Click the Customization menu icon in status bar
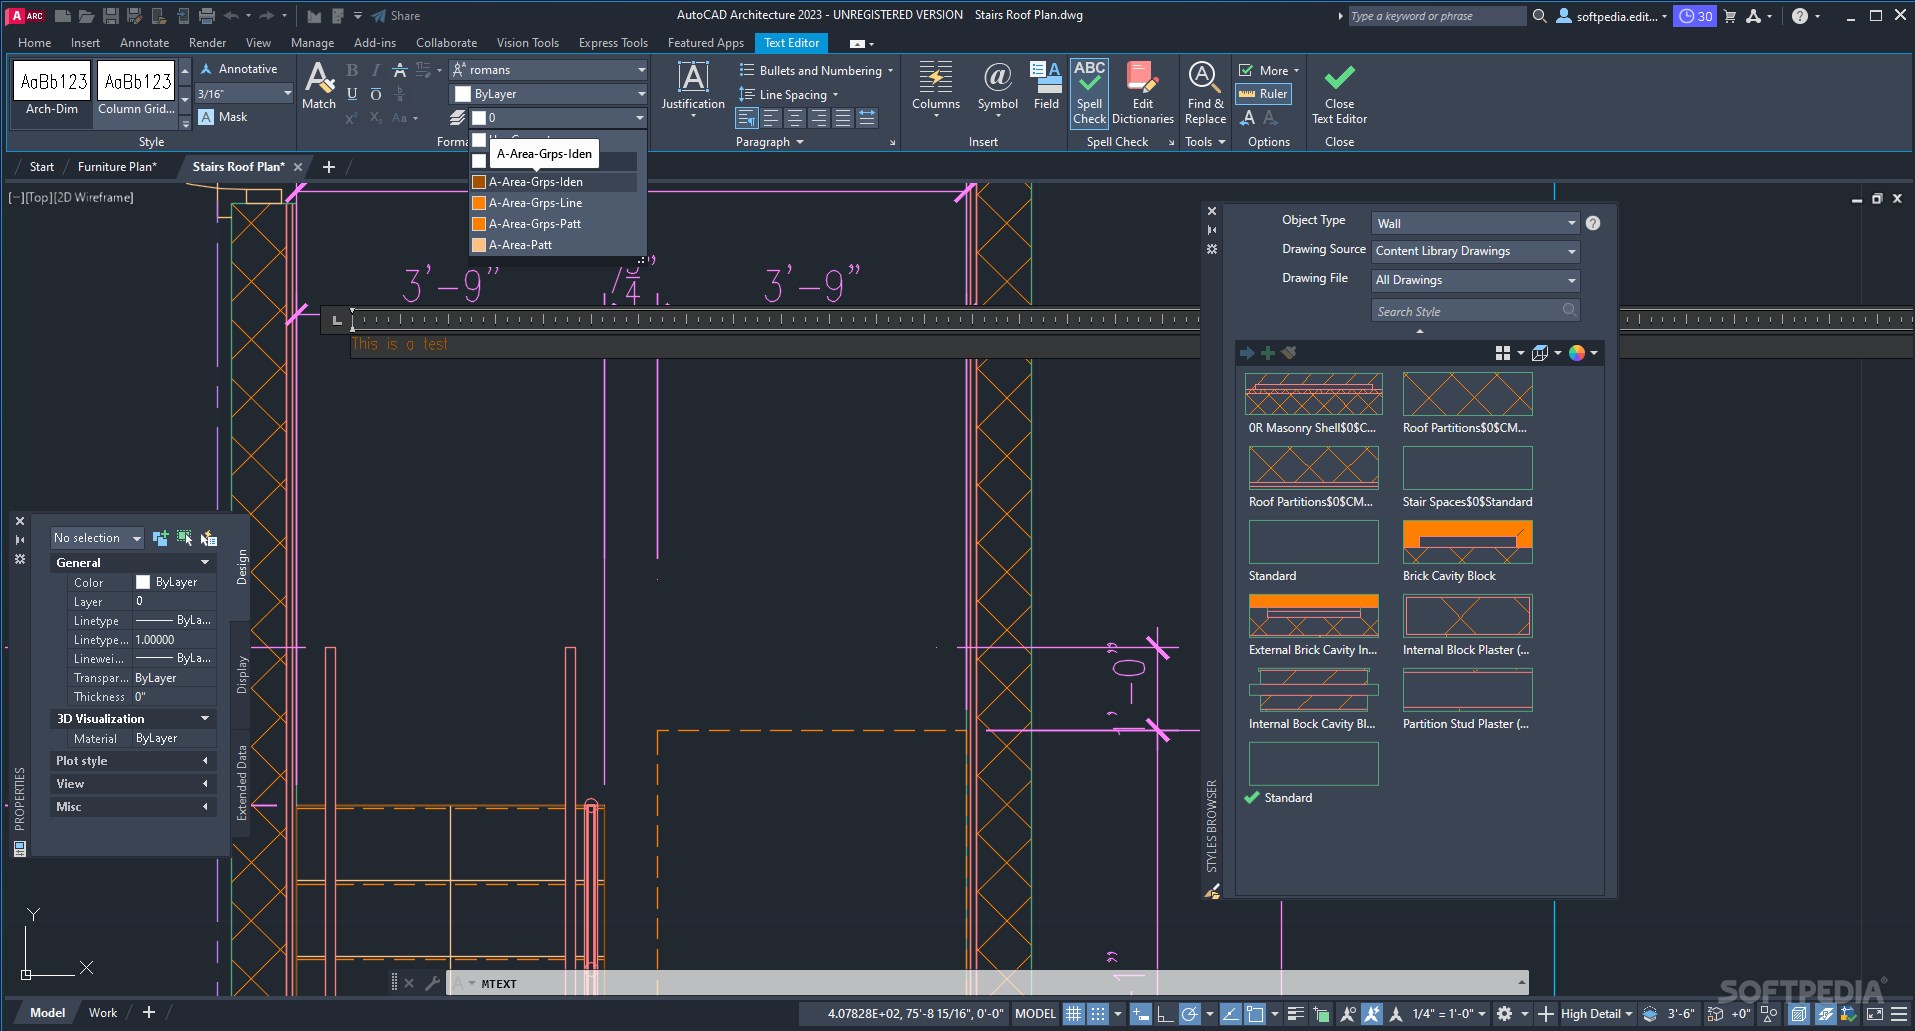 1899,1013
